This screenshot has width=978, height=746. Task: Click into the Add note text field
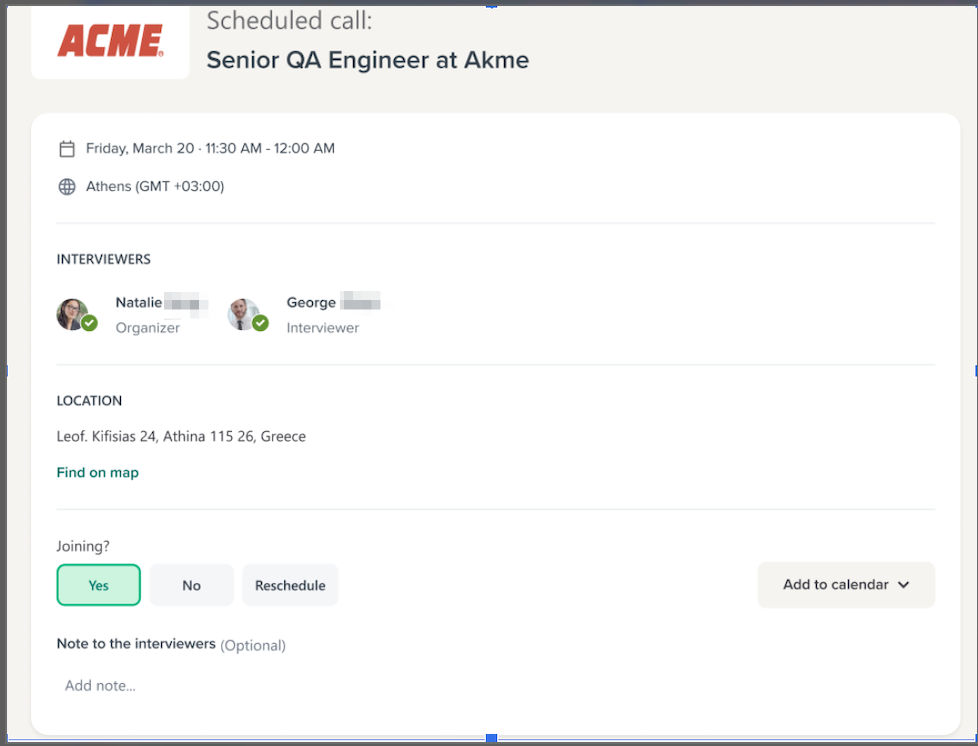click(300, 686)
